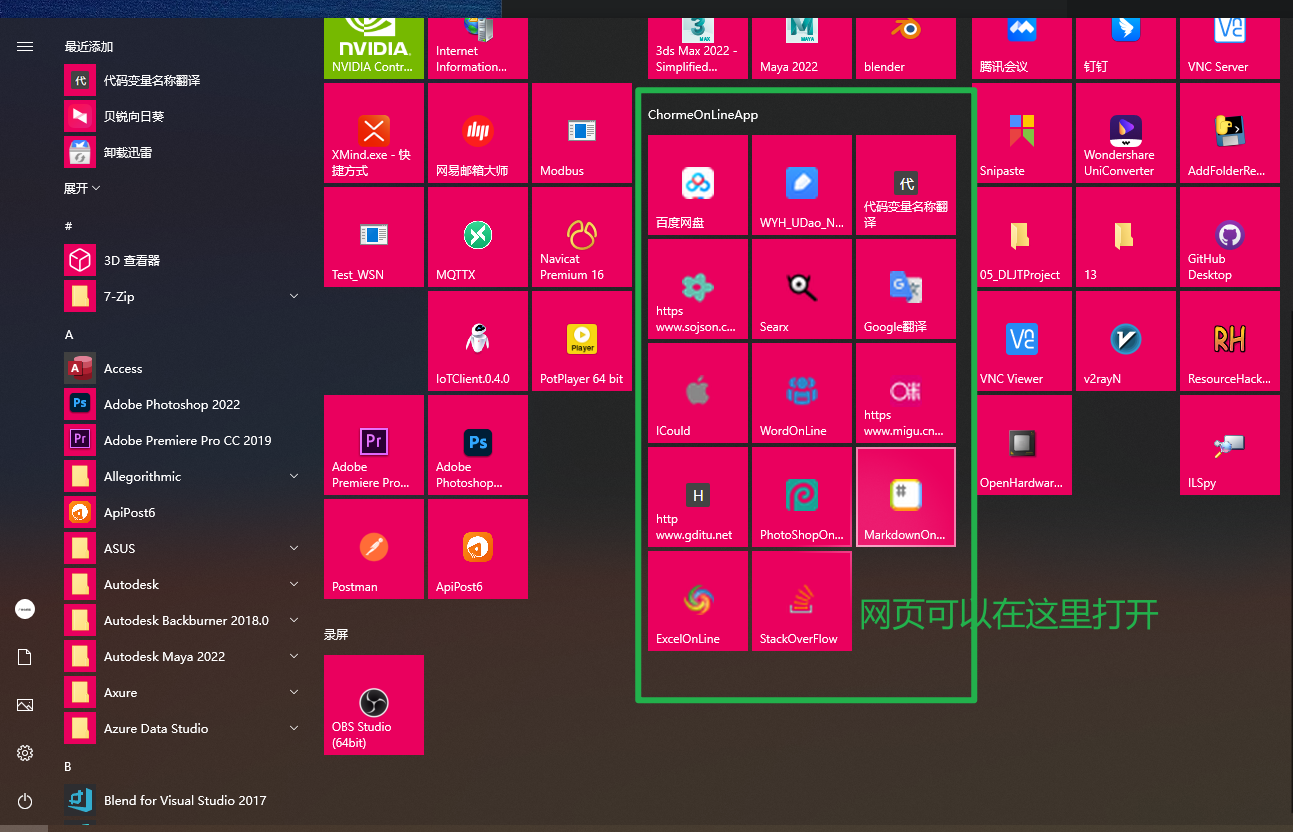The height and width of the screenshot is (832, 1293).
Task: Open the VNC Viewer tile
Action: (1022, 341)
